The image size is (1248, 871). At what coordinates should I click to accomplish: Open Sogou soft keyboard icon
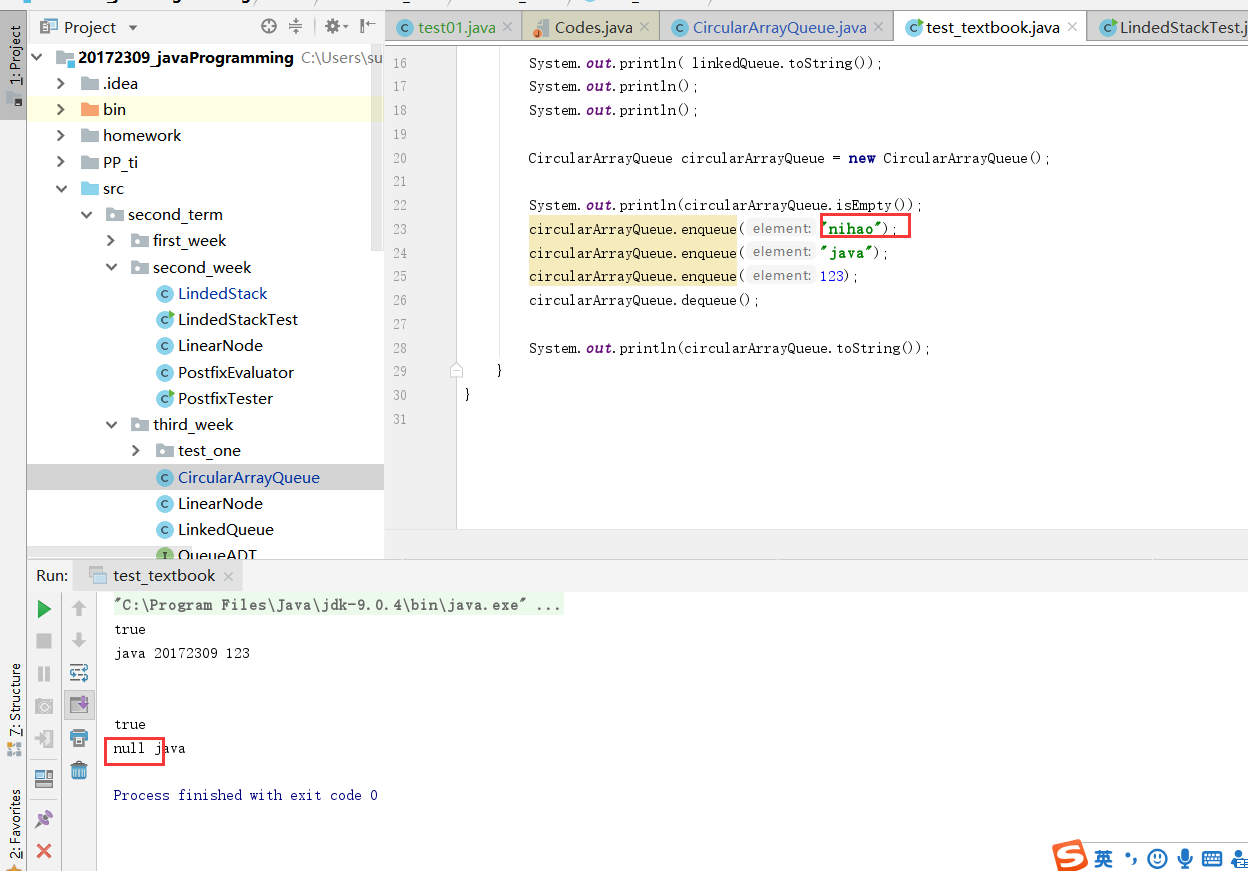(1212, 858)
